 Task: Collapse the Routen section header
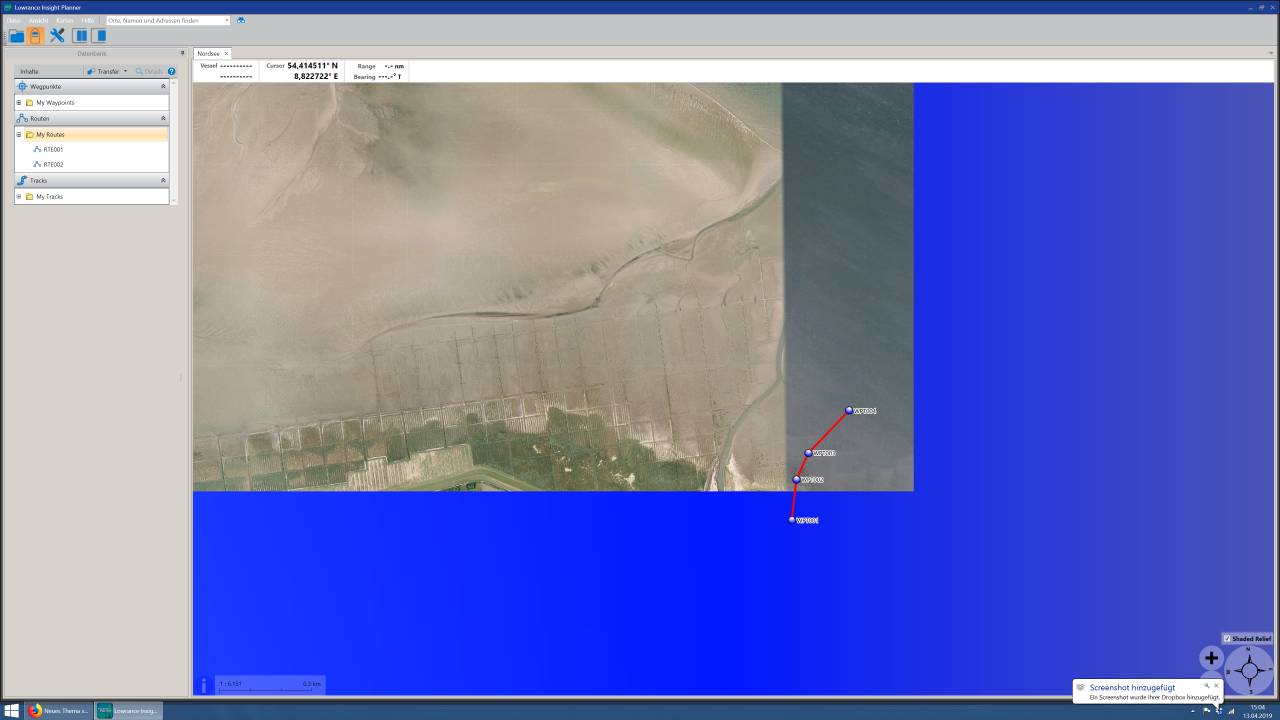163,118
